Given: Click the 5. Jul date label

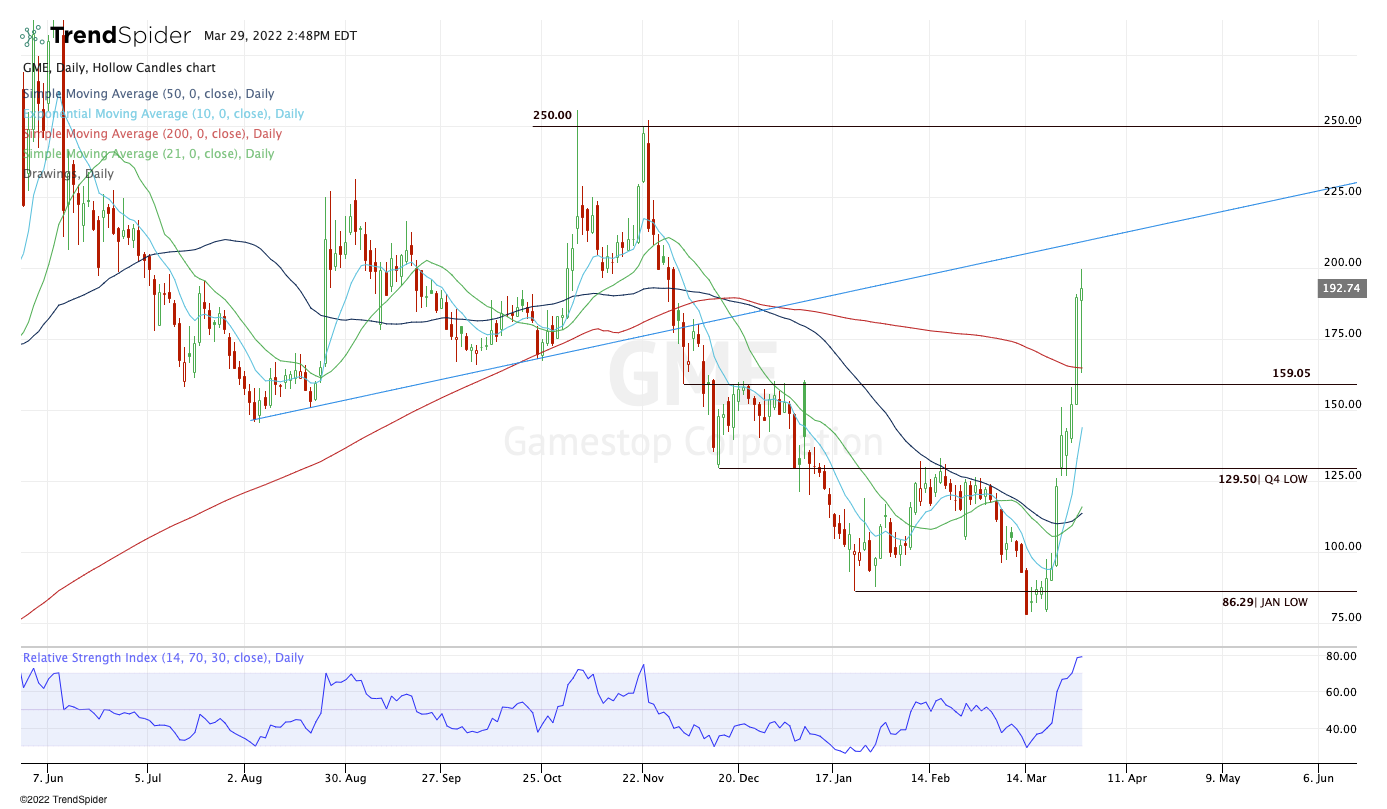Looking at the screenshot, I should 148,776.
